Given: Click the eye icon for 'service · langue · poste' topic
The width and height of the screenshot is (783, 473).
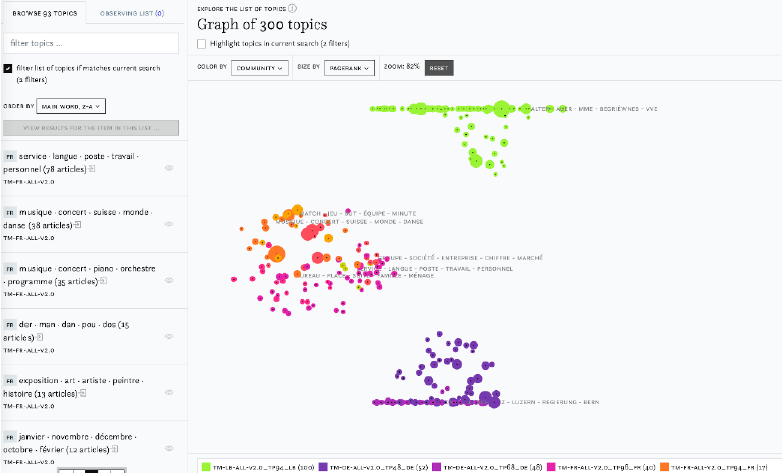Looking at the screenshot, I should (169, 168).
